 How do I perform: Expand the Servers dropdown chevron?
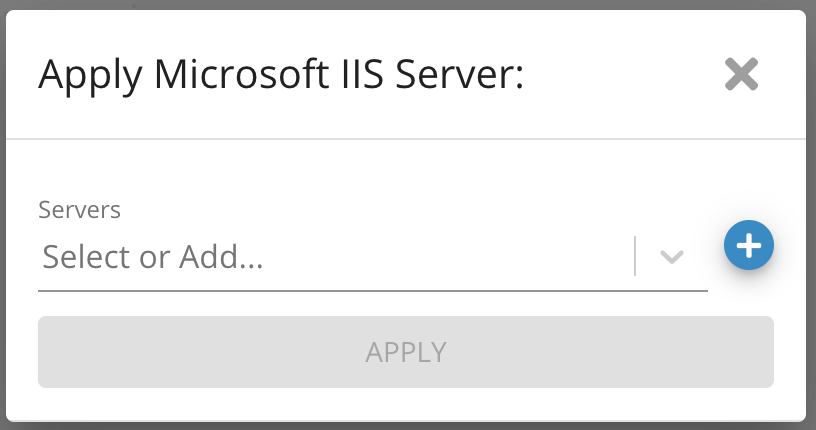click(x=672, y=257)
